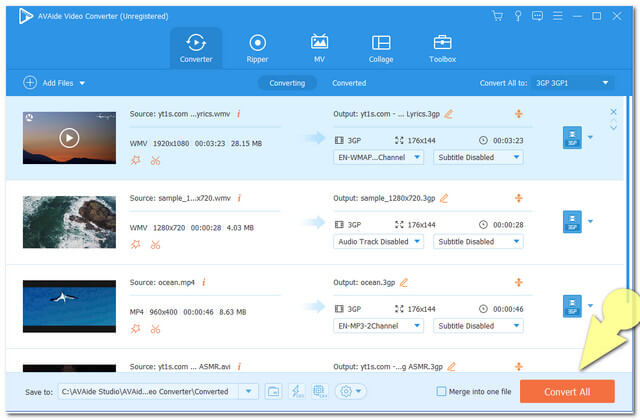This screenshot has height=420, width=640.
Task: Expand the Save to path dropdown
Action: (x=248, y=391)
